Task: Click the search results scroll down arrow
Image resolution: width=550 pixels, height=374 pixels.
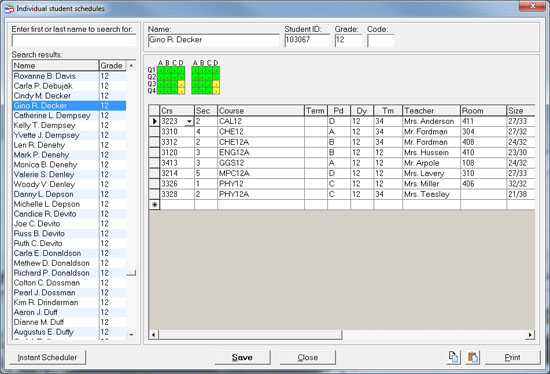Action: pyautogui.click(x=131, y=335)
